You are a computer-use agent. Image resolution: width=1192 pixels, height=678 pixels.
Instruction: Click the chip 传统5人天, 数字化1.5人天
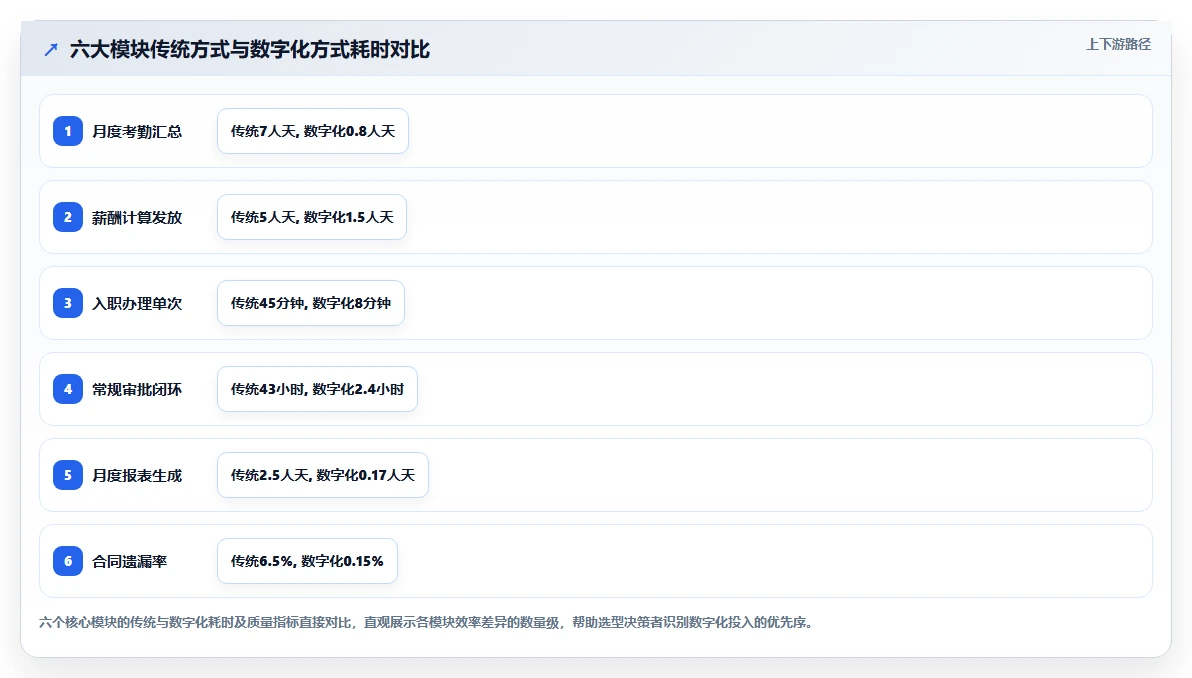tap(312, 217)
